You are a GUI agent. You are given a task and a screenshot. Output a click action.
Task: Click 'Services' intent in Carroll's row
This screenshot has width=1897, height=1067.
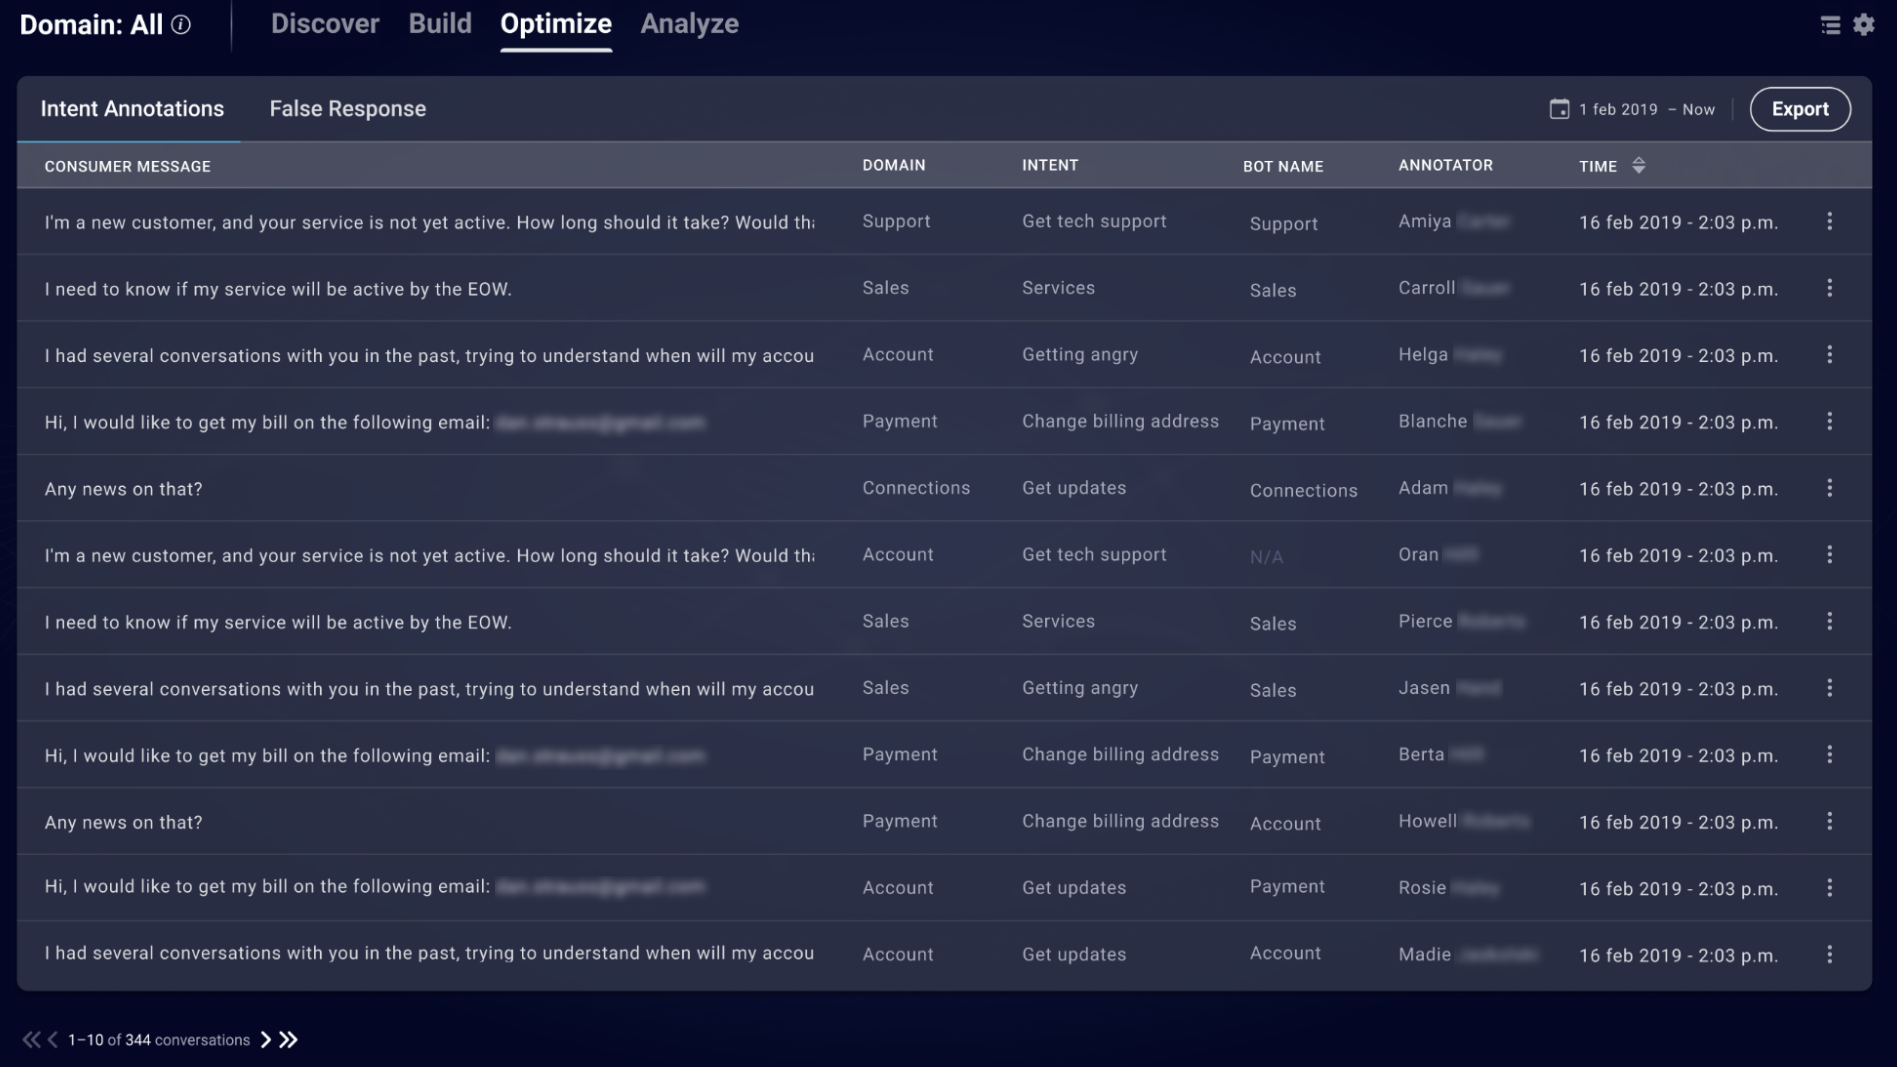point(1058,288)
